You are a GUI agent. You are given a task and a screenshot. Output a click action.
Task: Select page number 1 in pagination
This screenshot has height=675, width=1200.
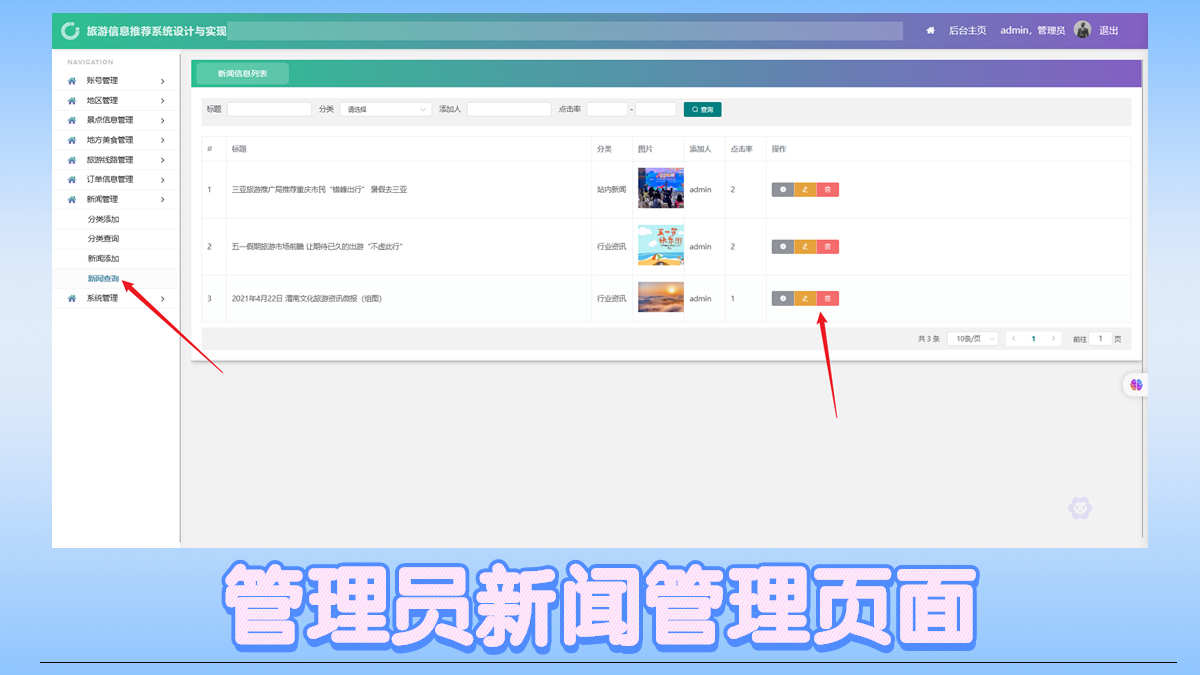1034,339
